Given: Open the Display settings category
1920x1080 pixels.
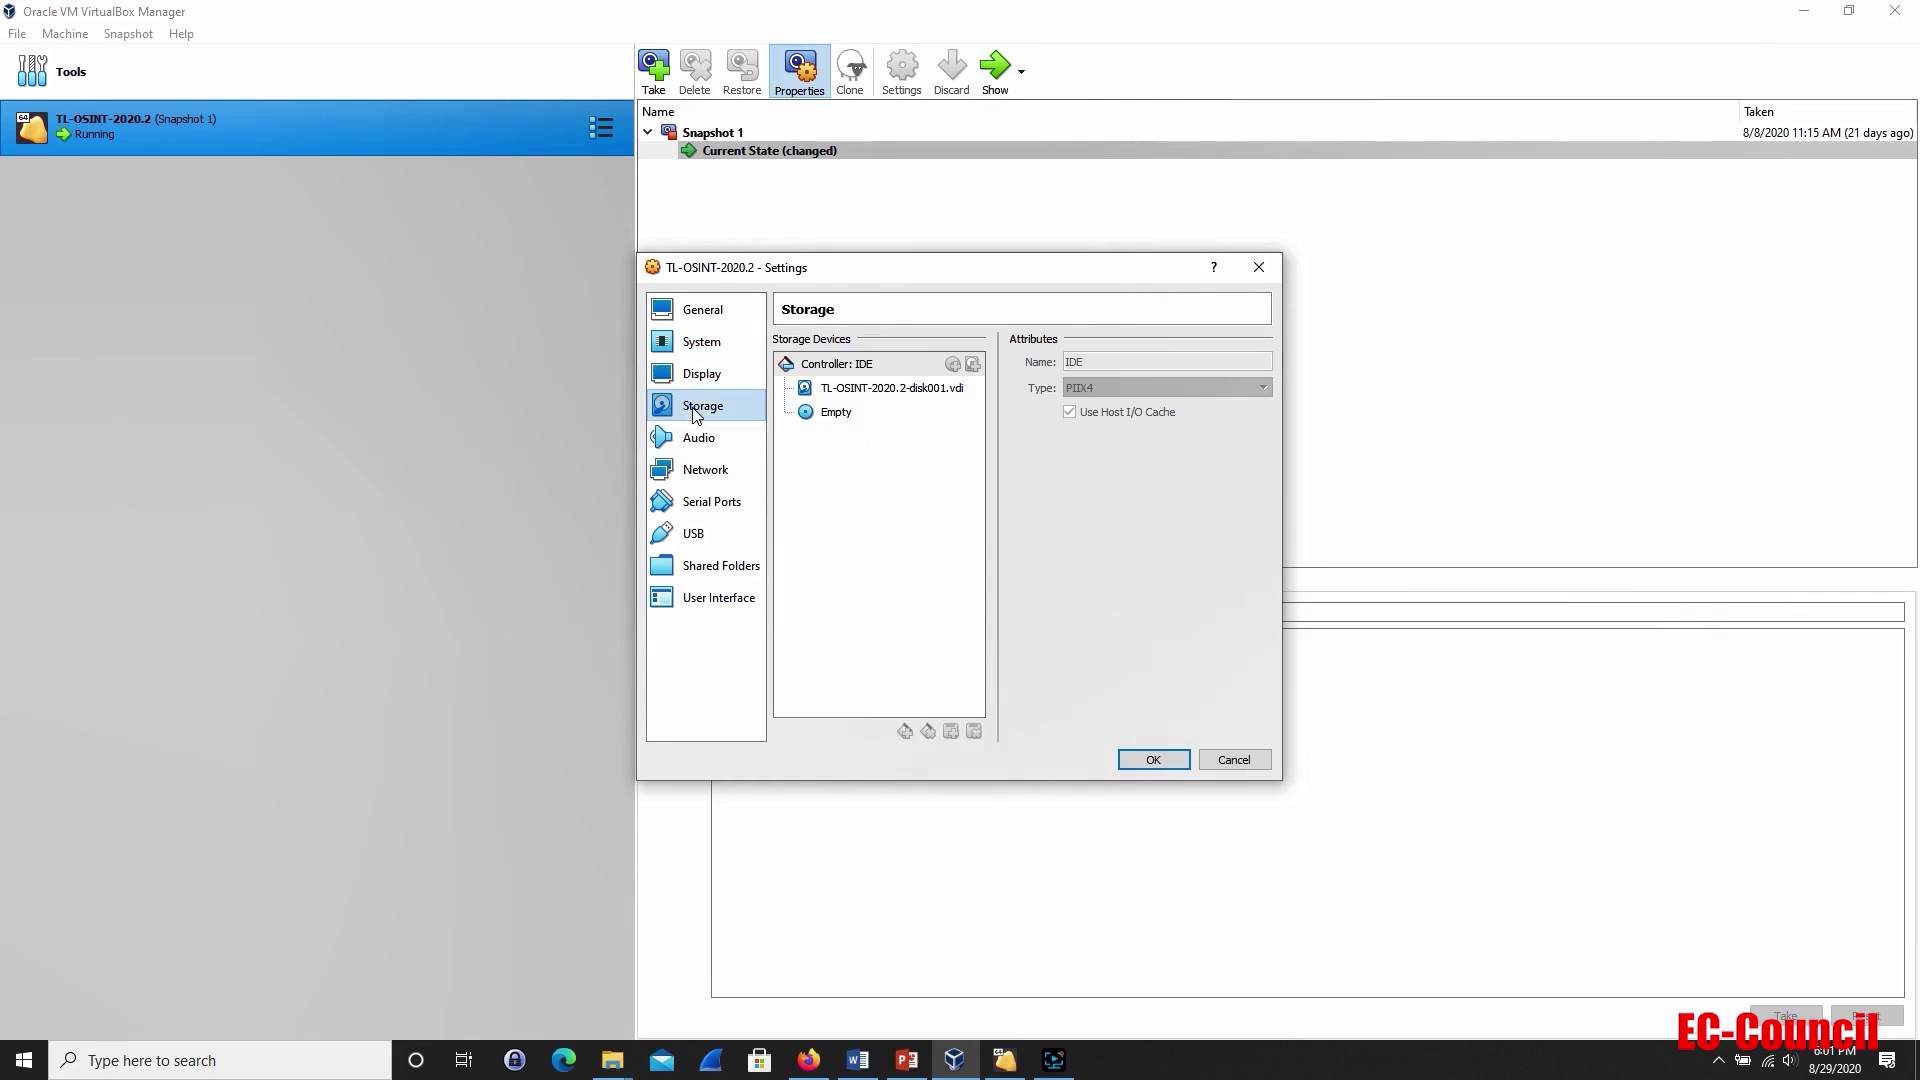Looking at the screenshot, I should click(x=706, y=374).
